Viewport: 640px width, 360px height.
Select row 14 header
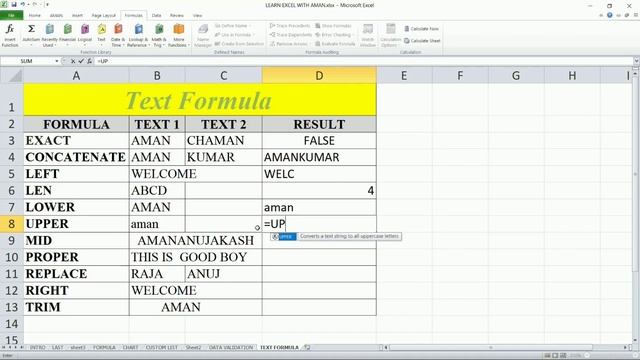pyautogui.click(x=11, y=324)
